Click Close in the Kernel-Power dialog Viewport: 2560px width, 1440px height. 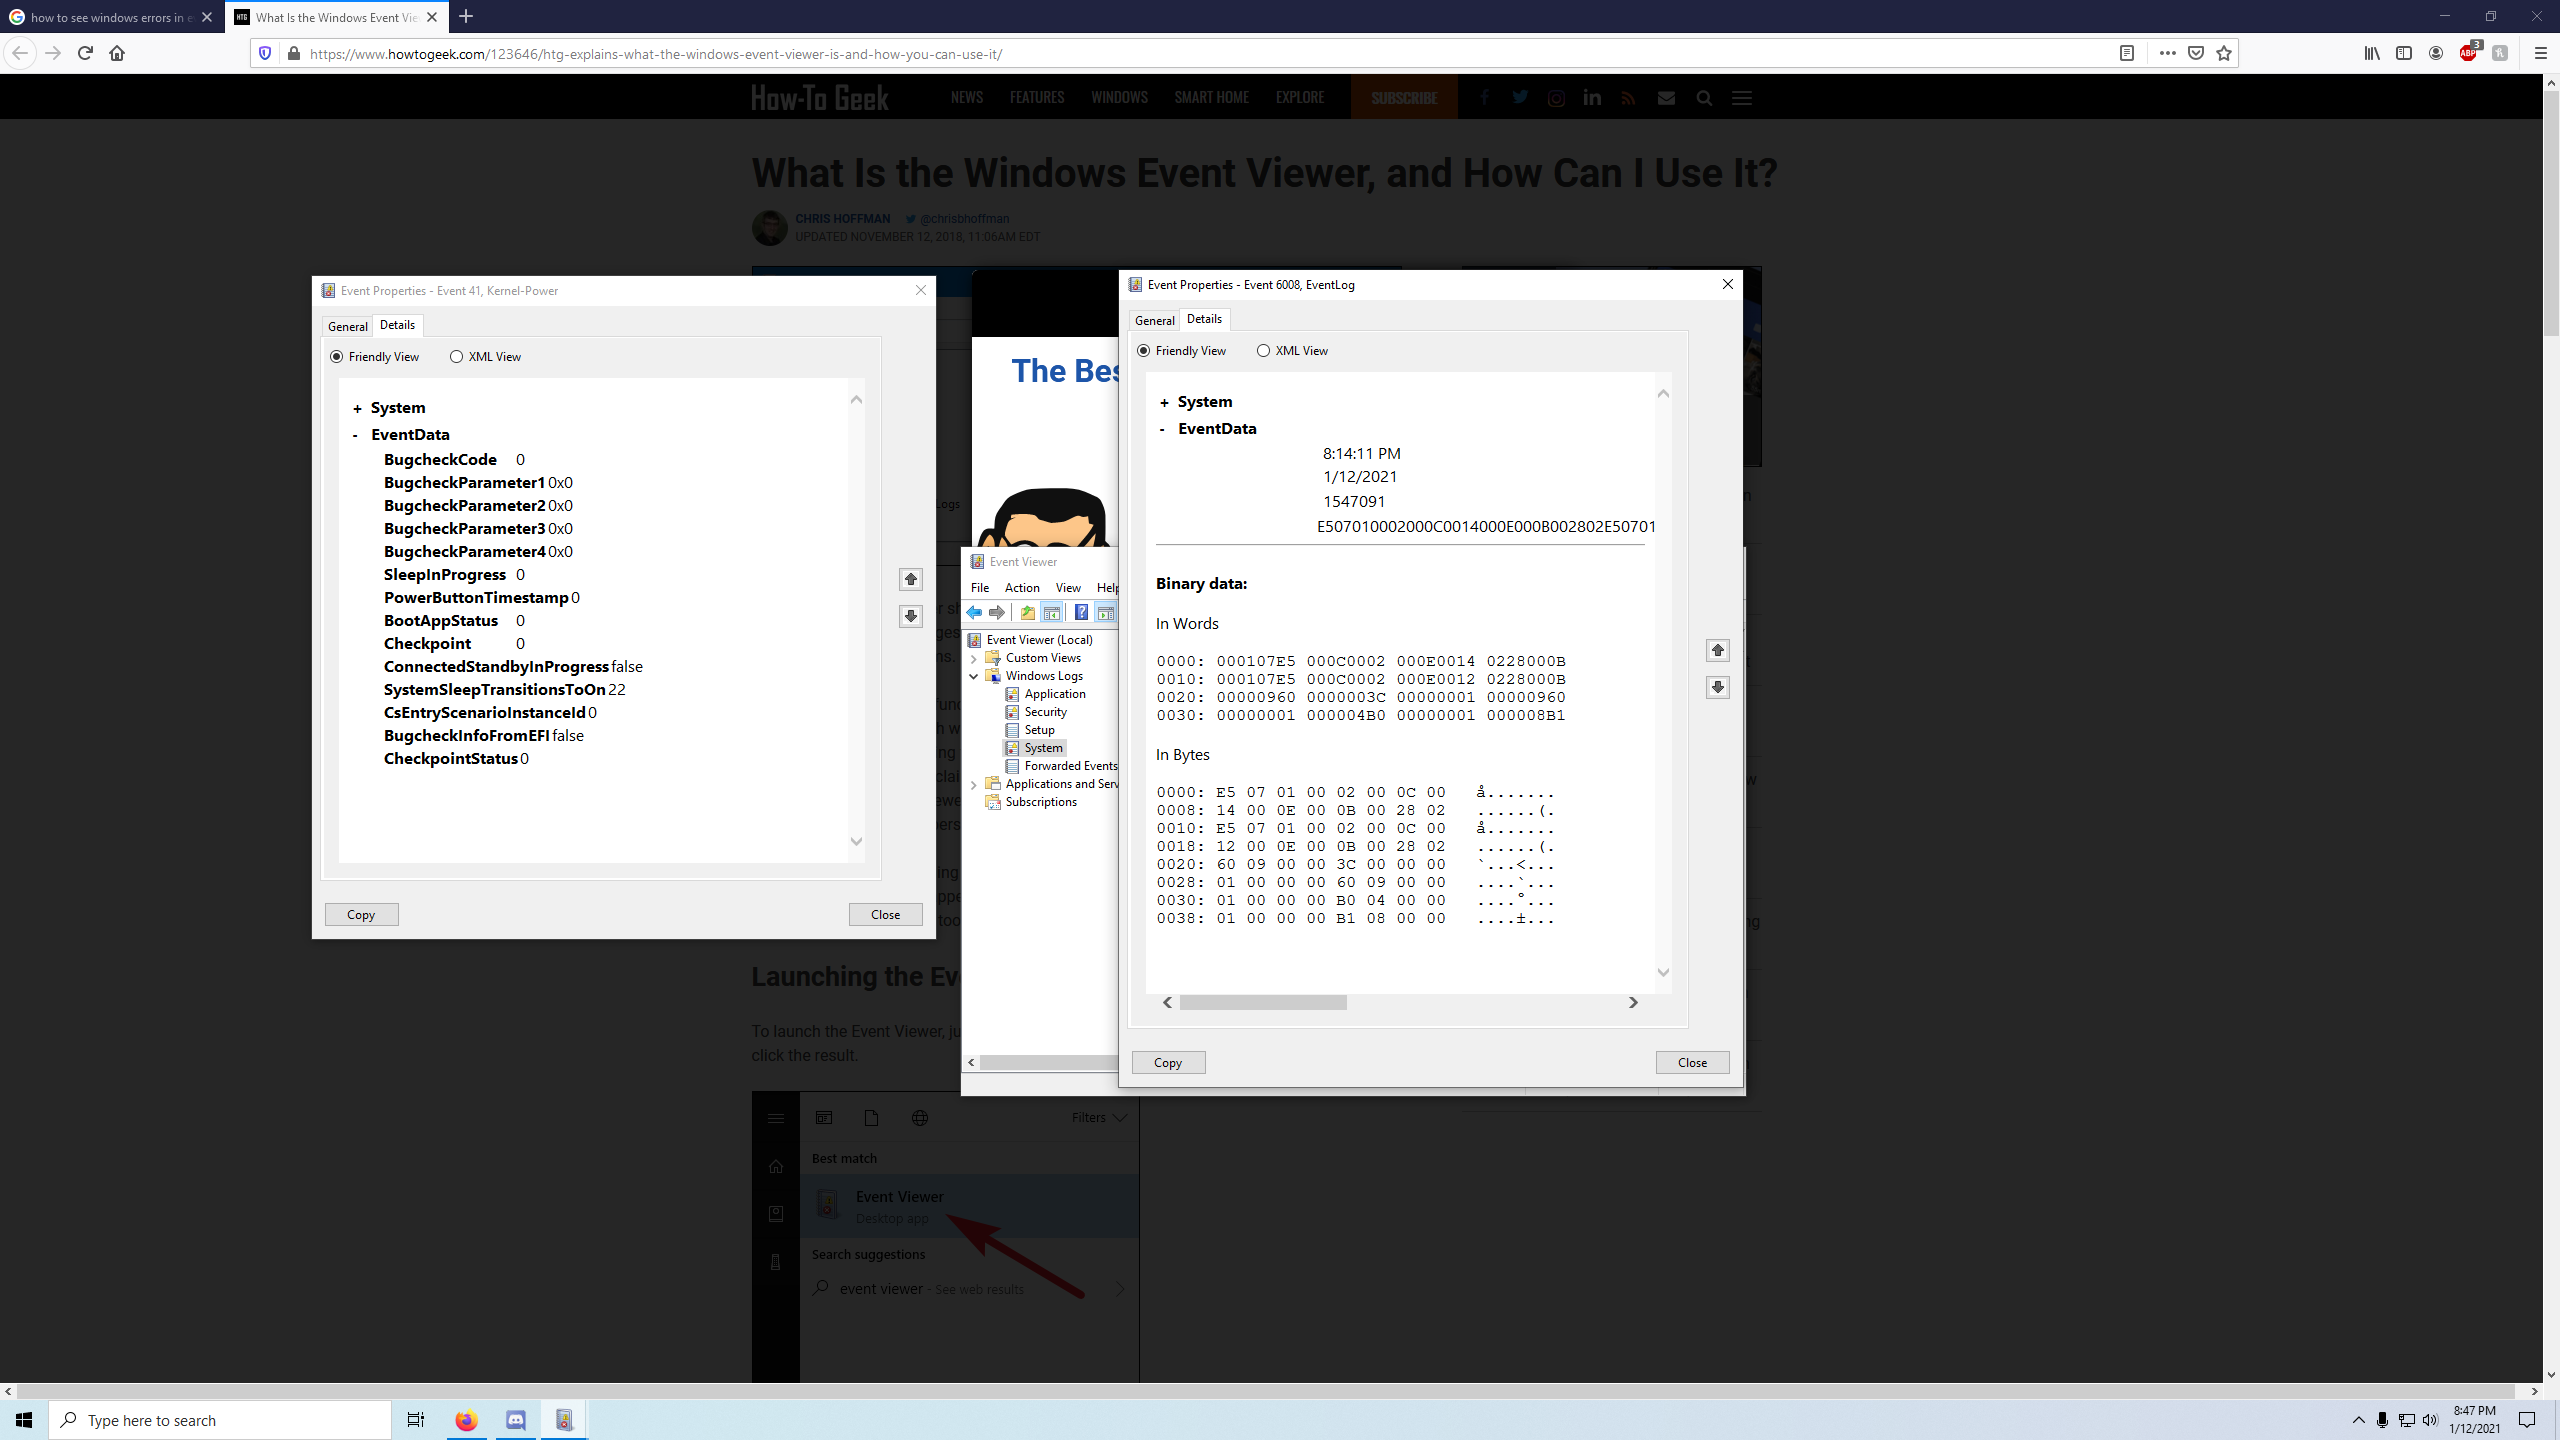pyautogui.click(x=885, y=915)
